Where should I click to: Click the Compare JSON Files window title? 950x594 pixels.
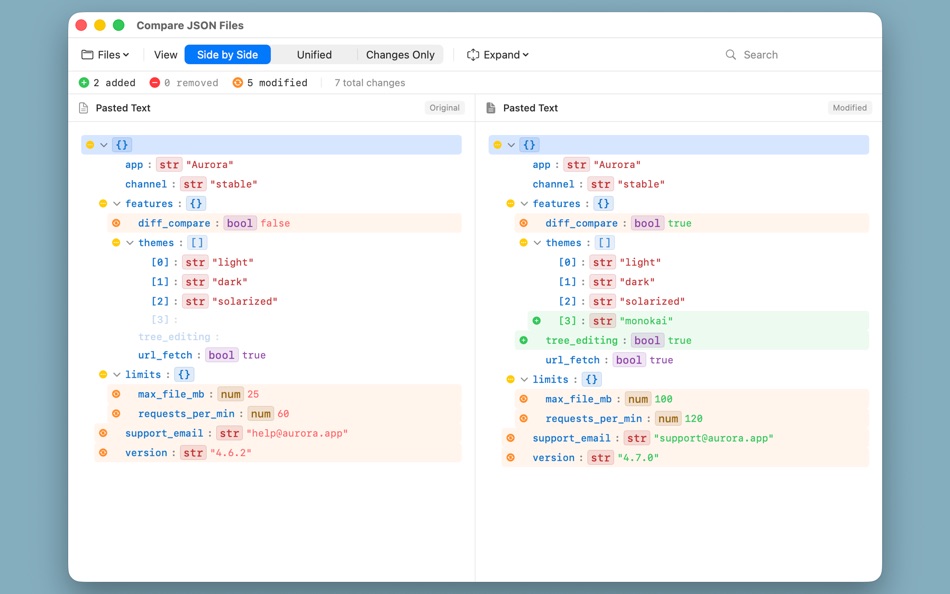click(x=190, y=25)
